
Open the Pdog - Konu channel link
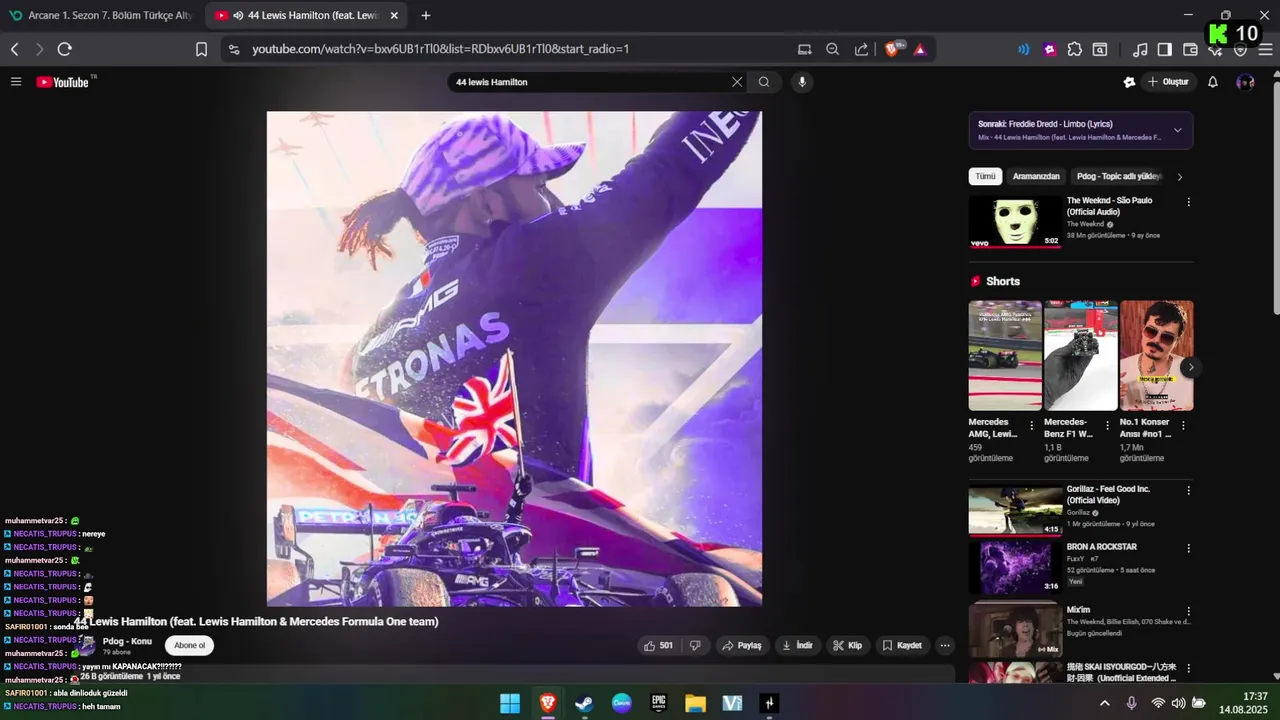point(127,641)
